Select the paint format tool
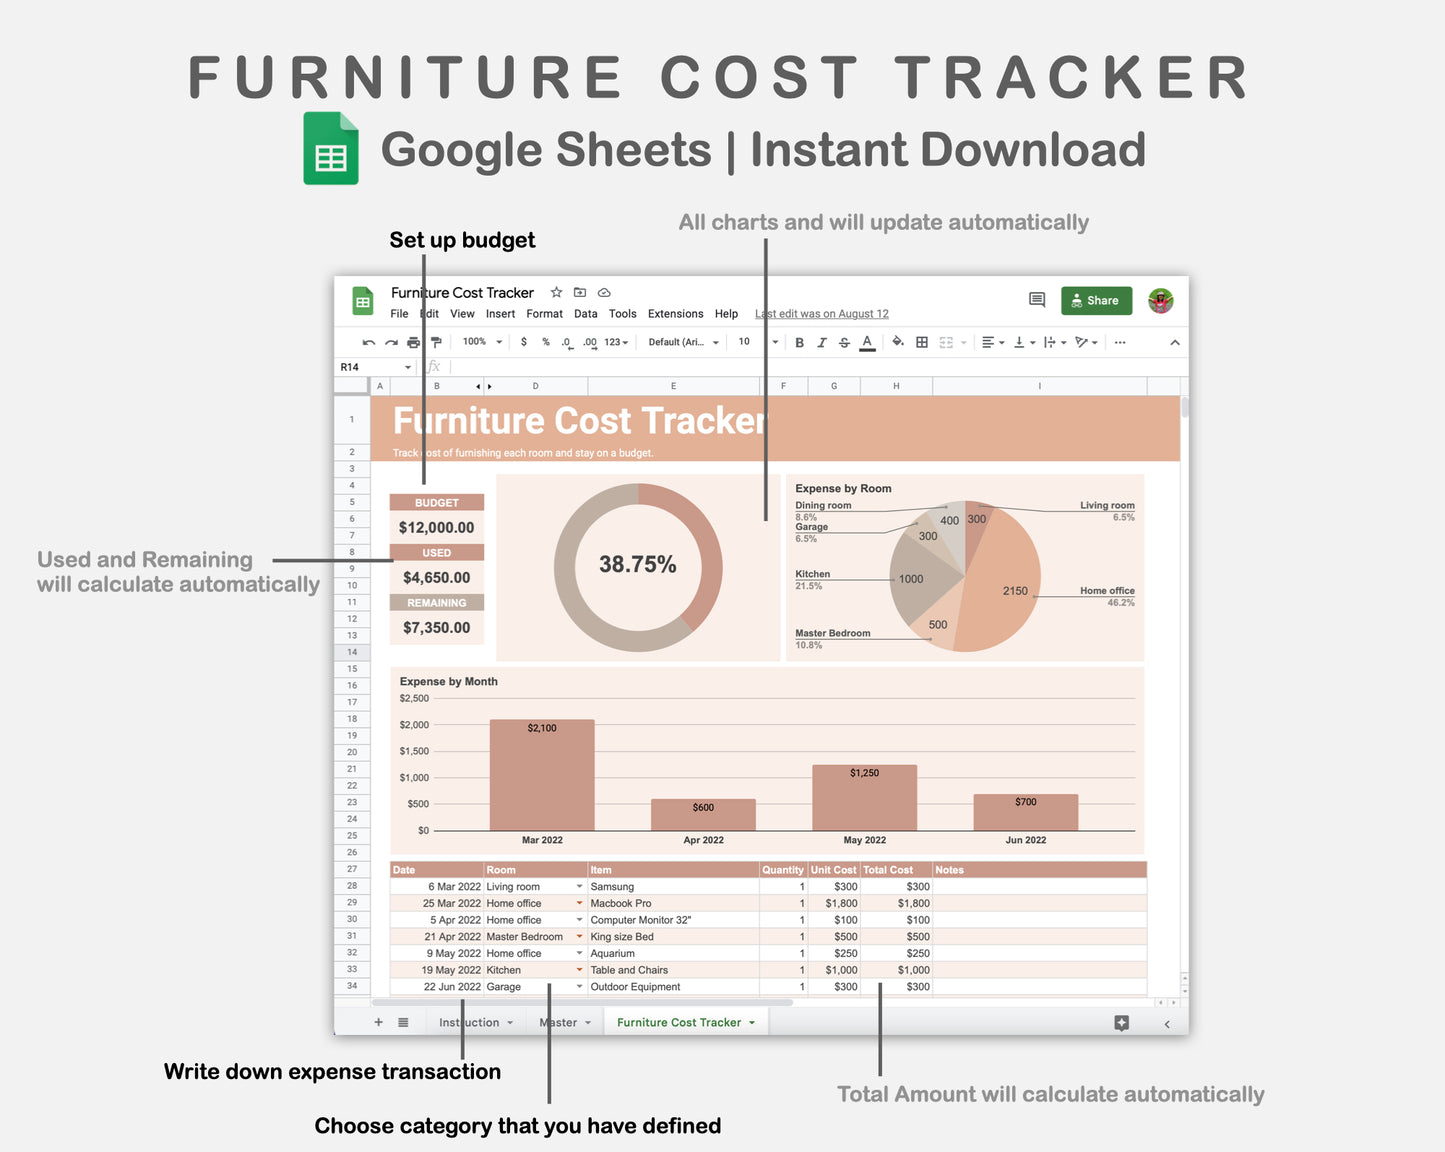This screenshot has width=1445, height=1152. click(436, 343)
